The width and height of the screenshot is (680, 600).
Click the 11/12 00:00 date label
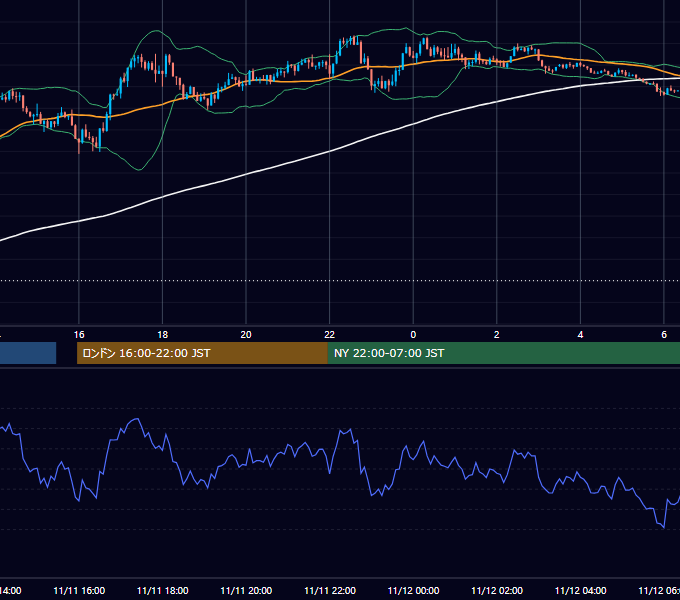[x=413, y=591]
